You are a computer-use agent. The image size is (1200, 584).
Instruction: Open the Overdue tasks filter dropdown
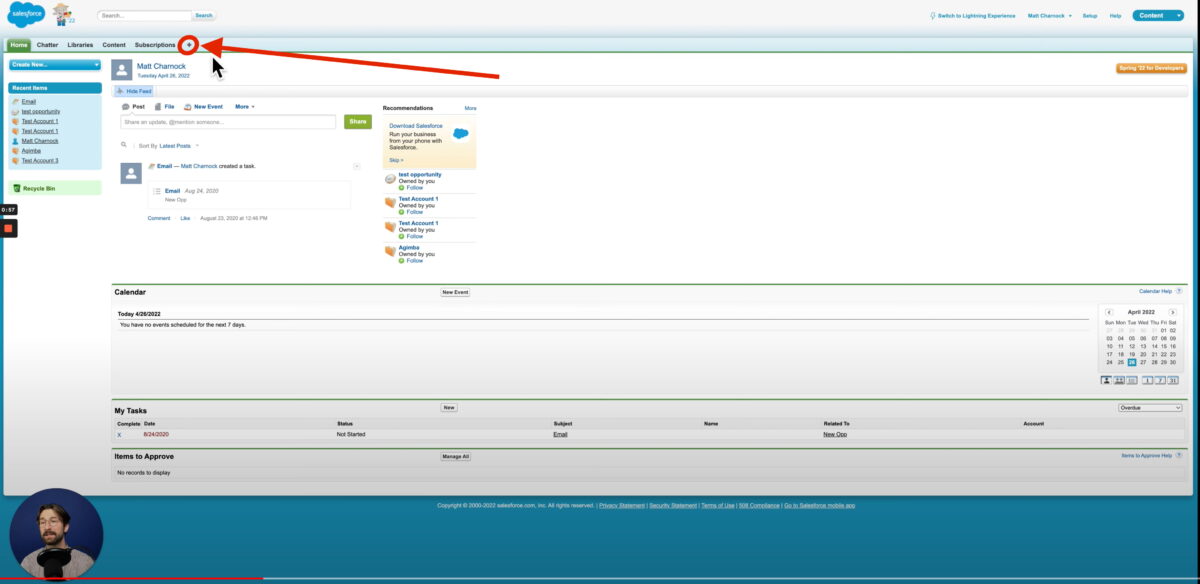(1149, 408)
